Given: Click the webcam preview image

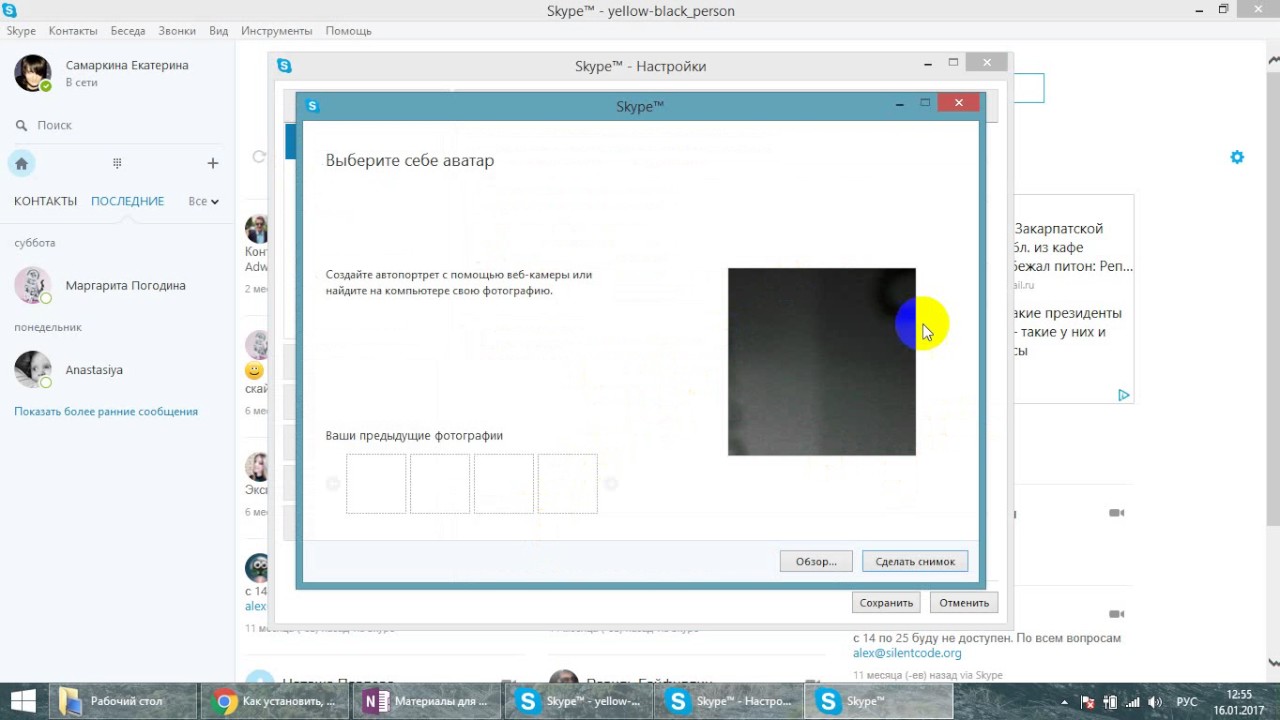Looking at the screenshot, I should coord(821,361).
